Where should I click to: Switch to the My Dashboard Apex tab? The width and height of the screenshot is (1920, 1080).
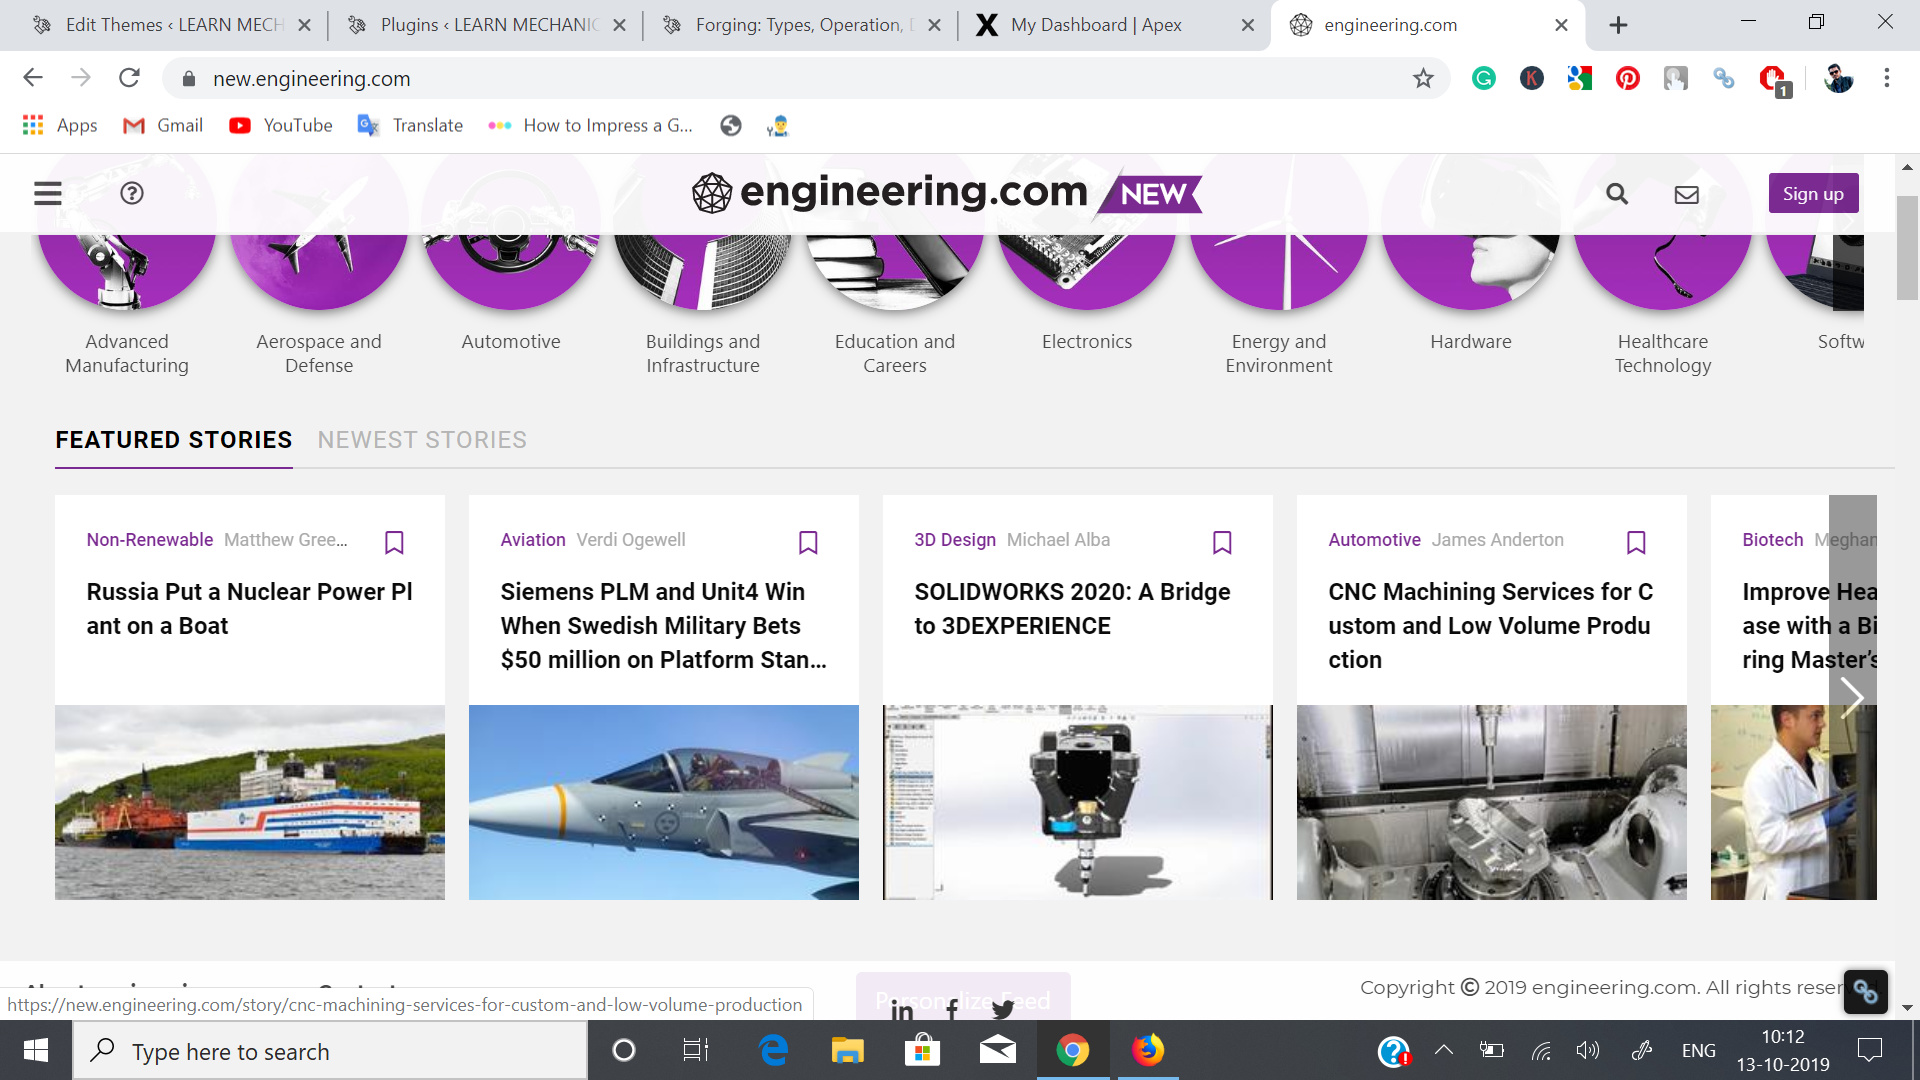1116,25
